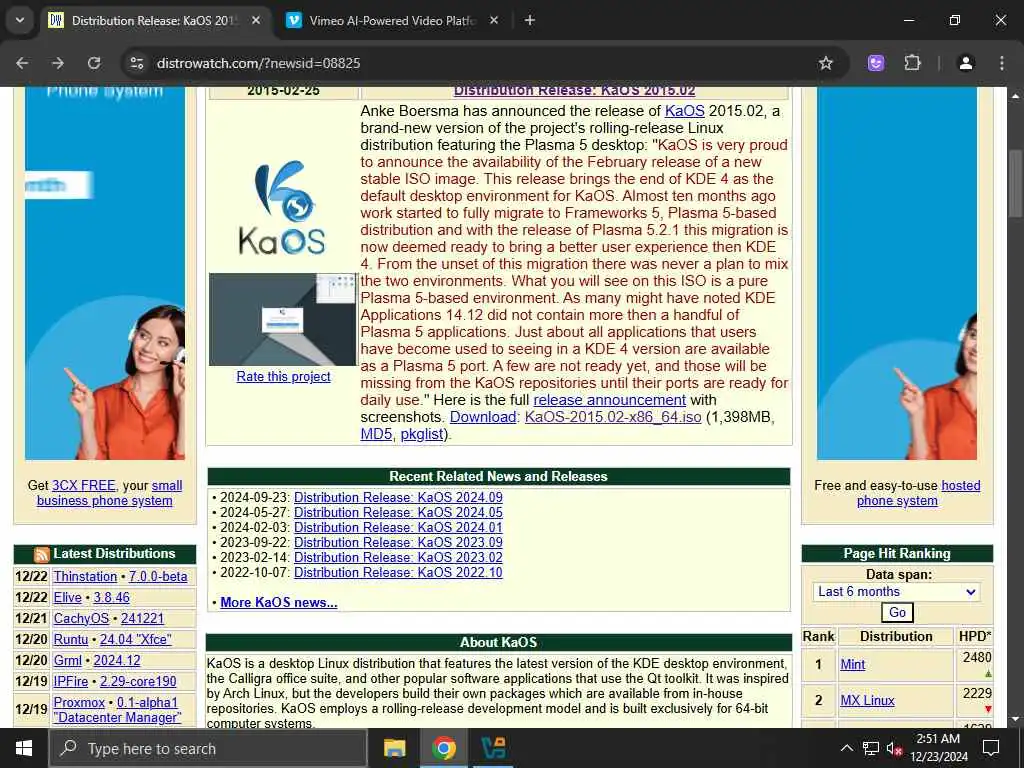Open the Distribution Release: KaOS 2015.02 heading link
The image size is (1024, 768).
(x=574, y=91)
